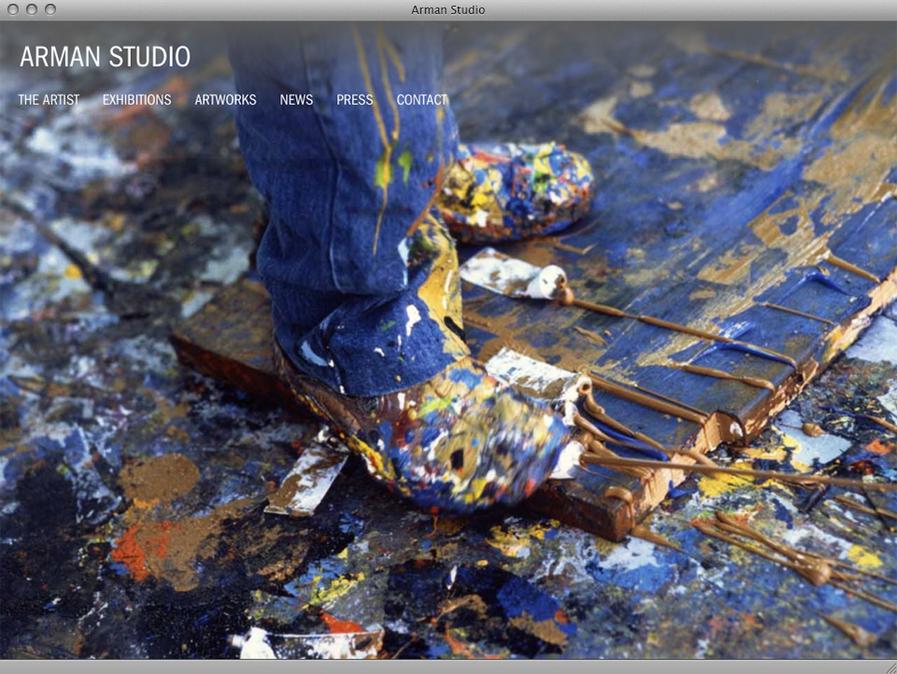The width and height of the screenshot is (897, 674).
Task: Click the ARMAN STUDIO site logo
Action: [105, 57]
